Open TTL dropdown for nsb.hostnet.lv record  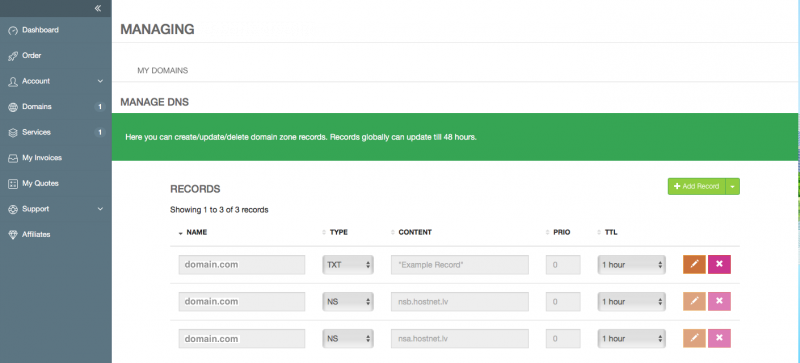click(632, 302)
